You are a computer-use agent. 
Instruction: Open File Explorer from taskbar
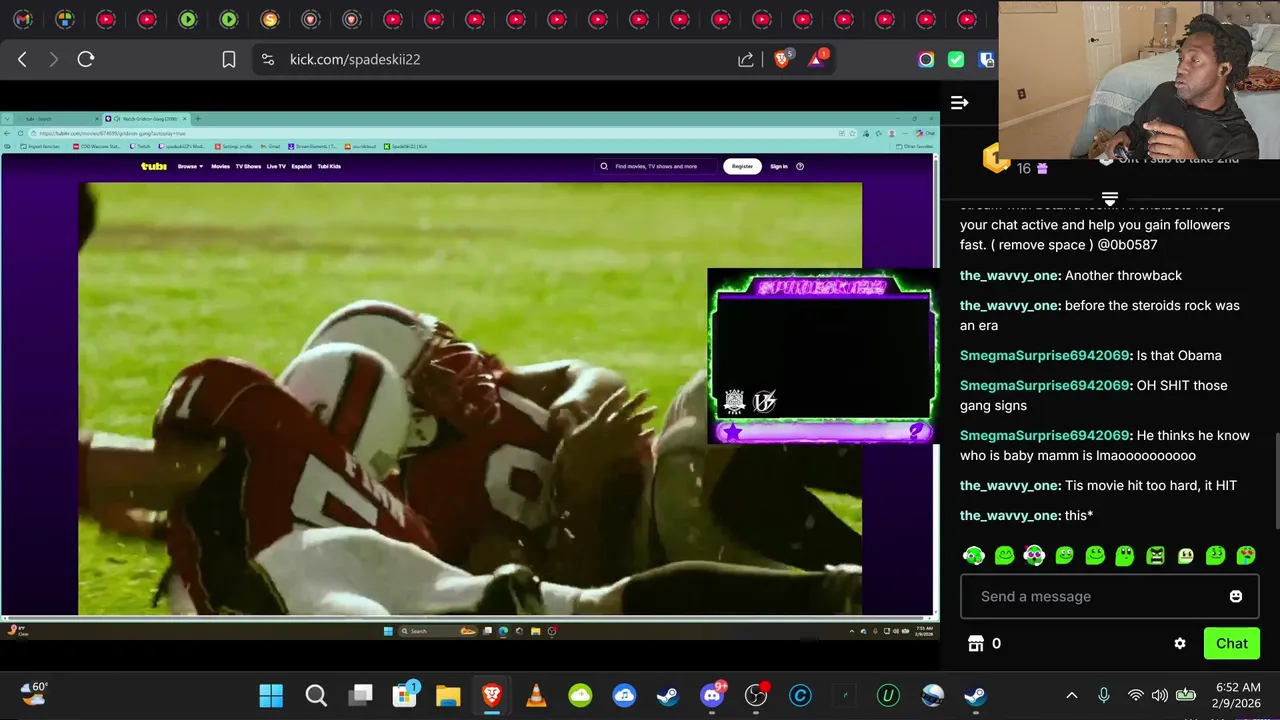[447, 695]
